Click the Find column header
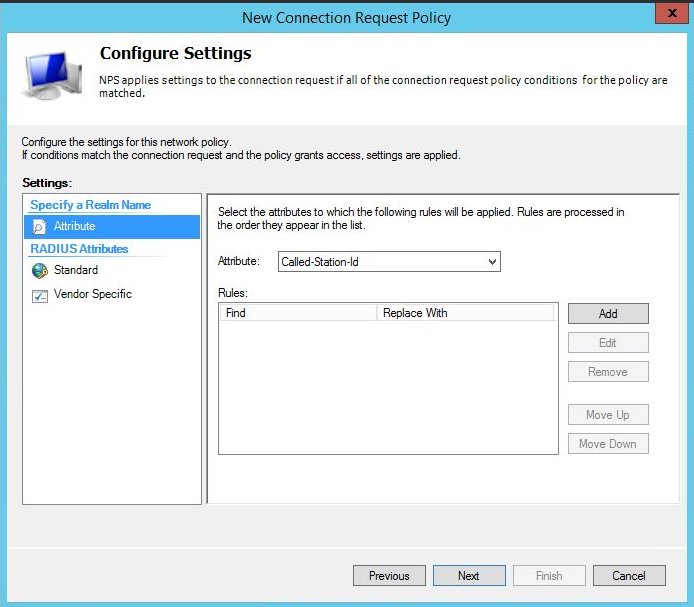Image resolution: width=694 pixels, height=607 pixels. (x=298, y=313)
